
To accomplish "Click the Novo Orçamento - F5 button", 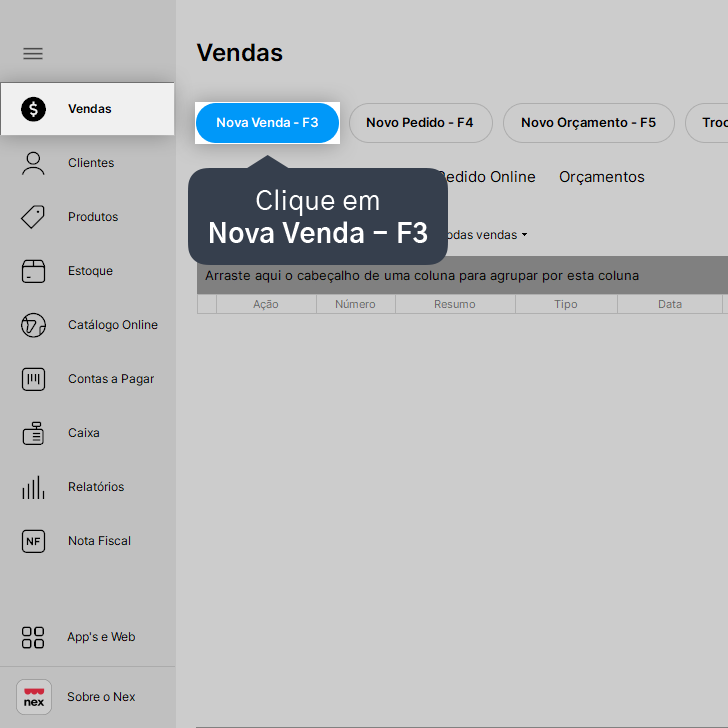I will [x=589, y=123].
